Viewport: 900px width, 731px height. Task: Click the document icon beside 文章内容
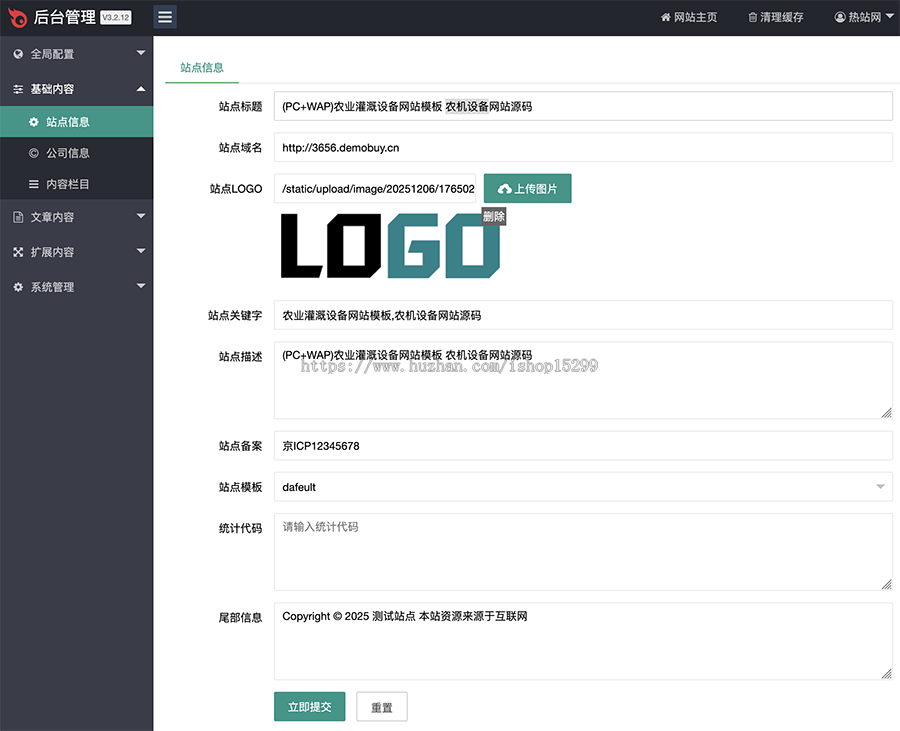click(x=18, y=217)
